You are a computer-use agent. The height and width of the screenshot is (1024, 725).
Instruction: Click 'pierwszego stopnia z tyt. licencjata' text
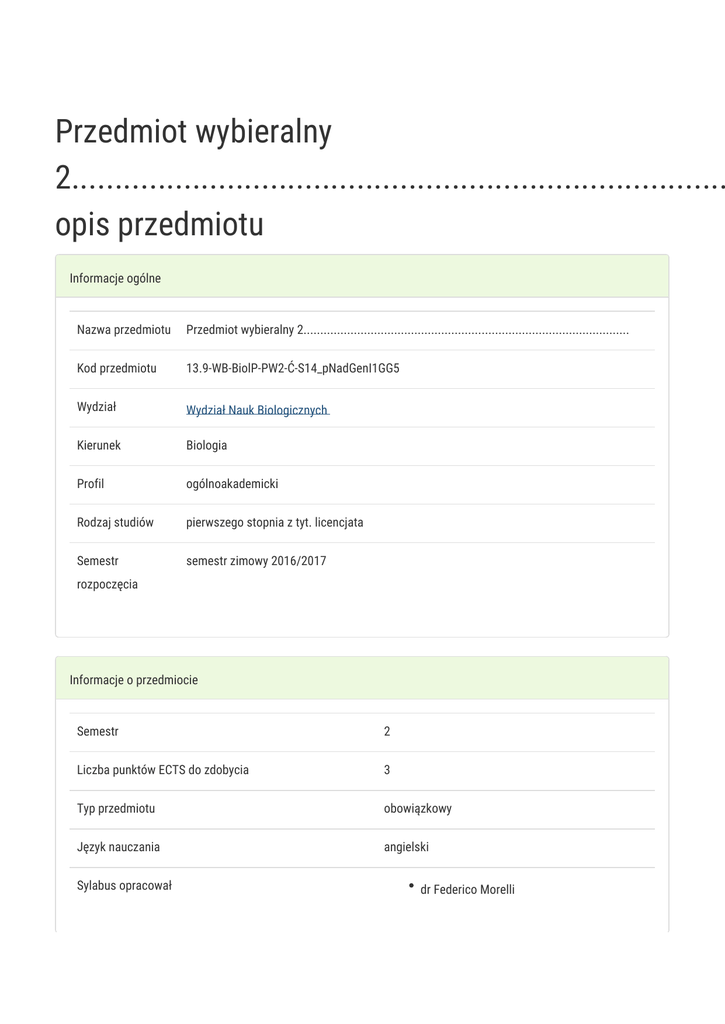click(x=274, y=522)
